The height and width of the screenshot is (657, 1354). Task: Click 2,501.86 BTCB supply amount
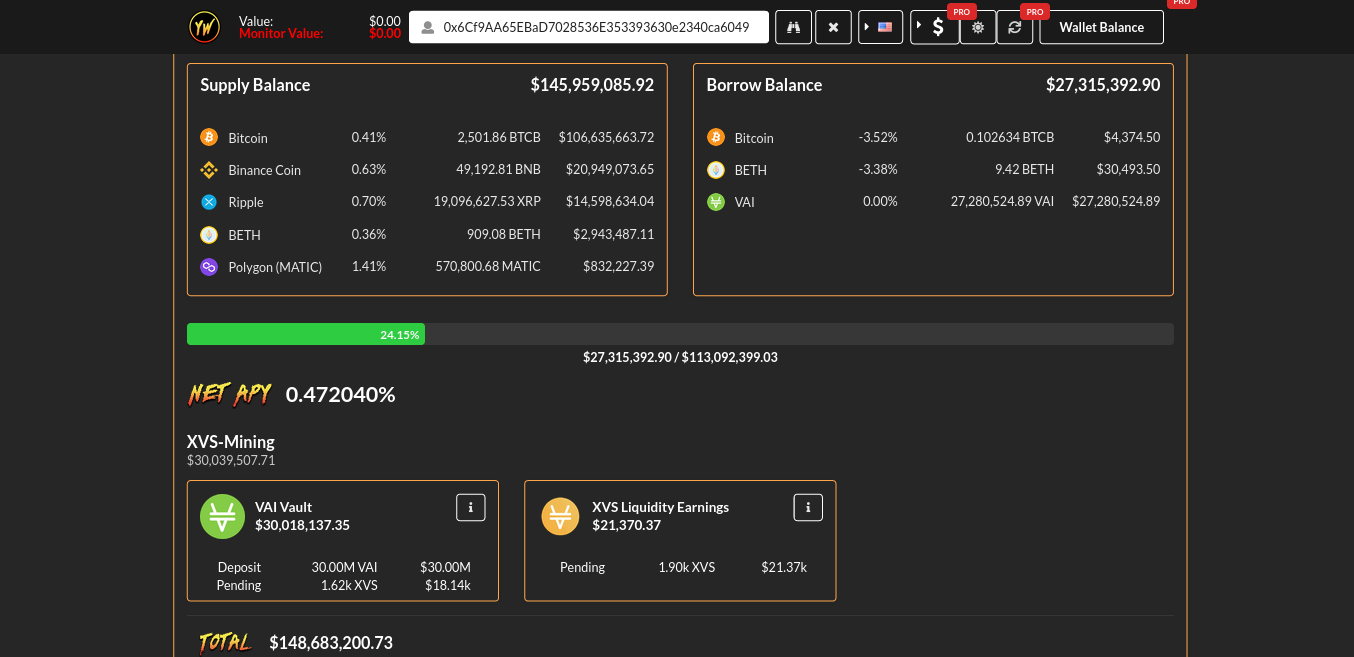click(499, 137)
